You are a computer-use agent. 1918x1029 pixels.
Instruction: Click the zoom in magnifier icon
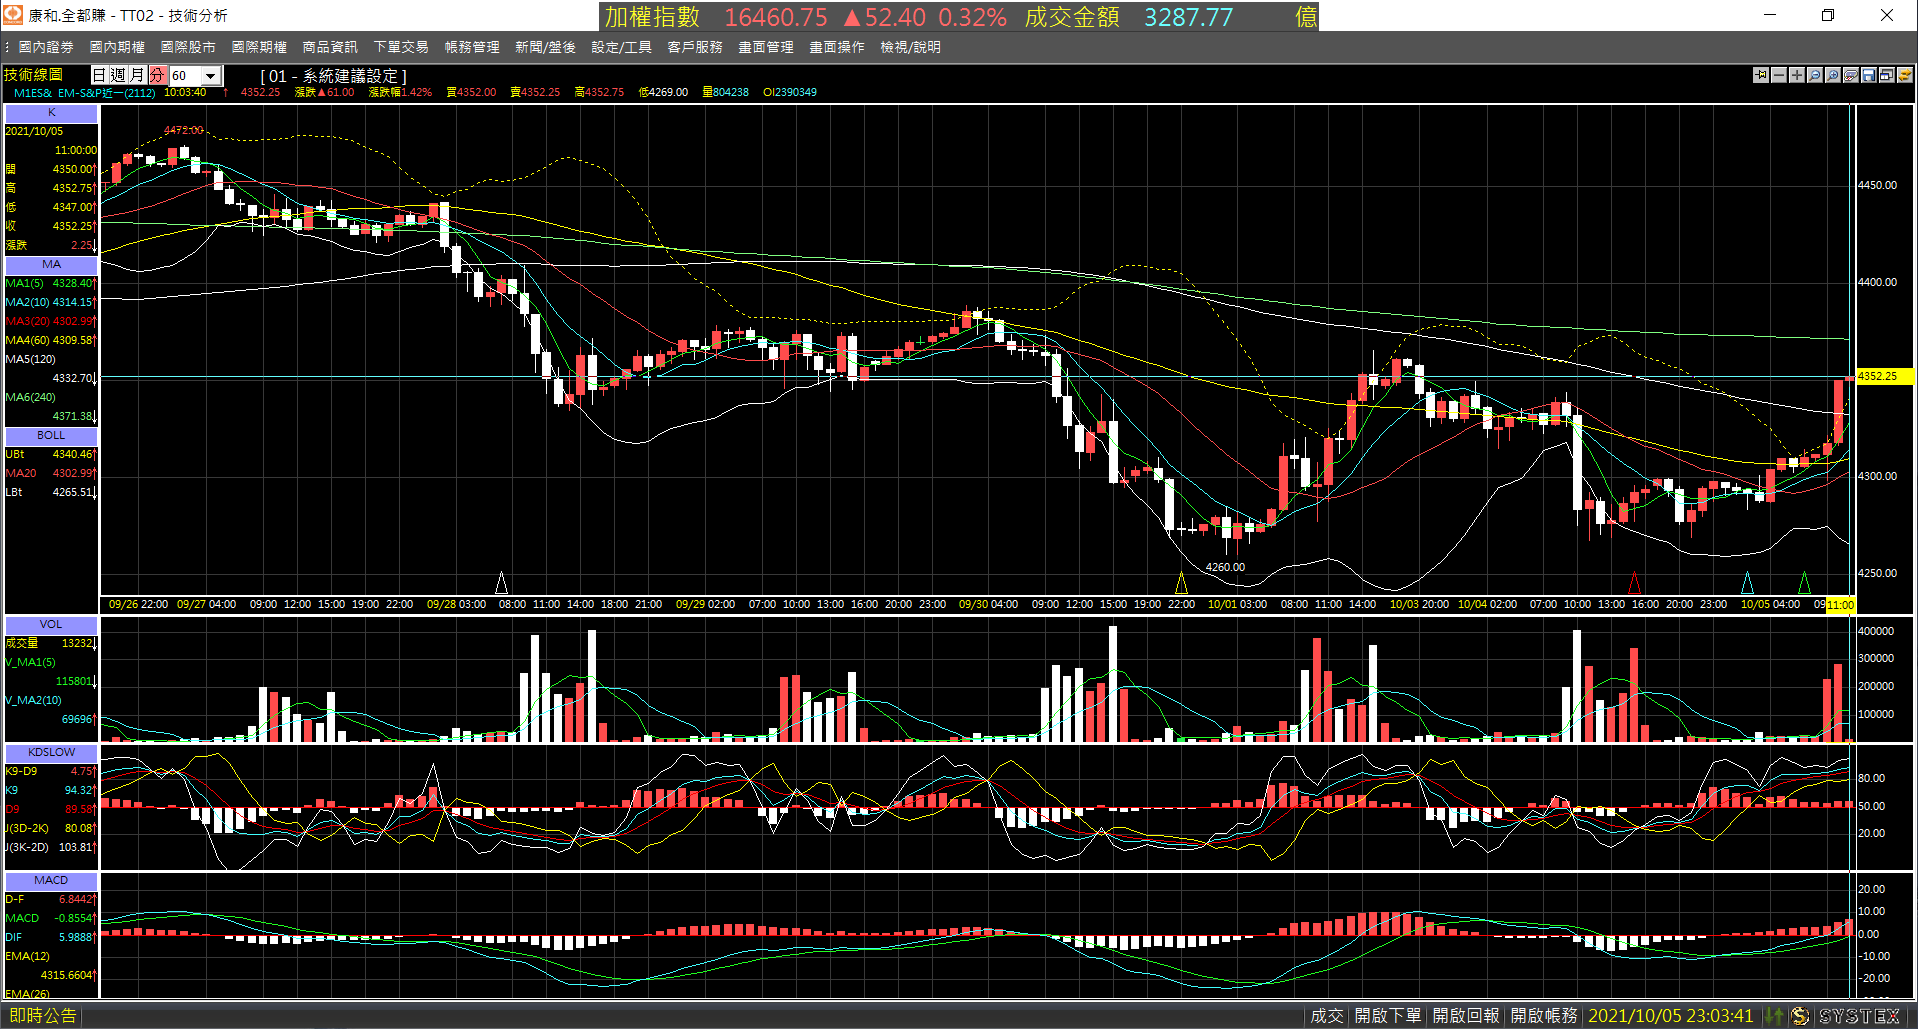1833,75
